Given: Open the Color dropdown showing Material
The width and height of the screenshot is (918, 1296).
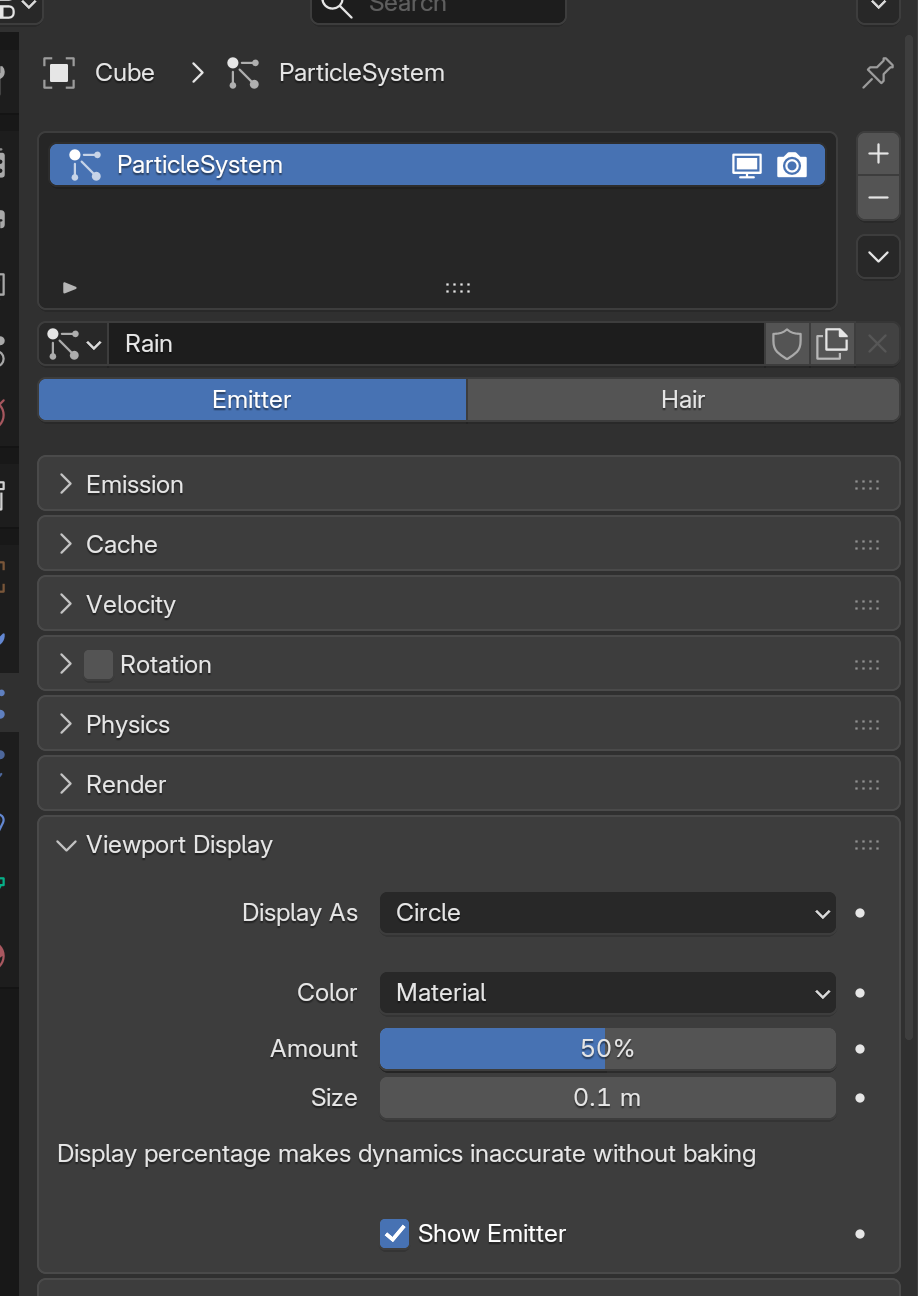Looking at the screenshot, I should point(607,993).
